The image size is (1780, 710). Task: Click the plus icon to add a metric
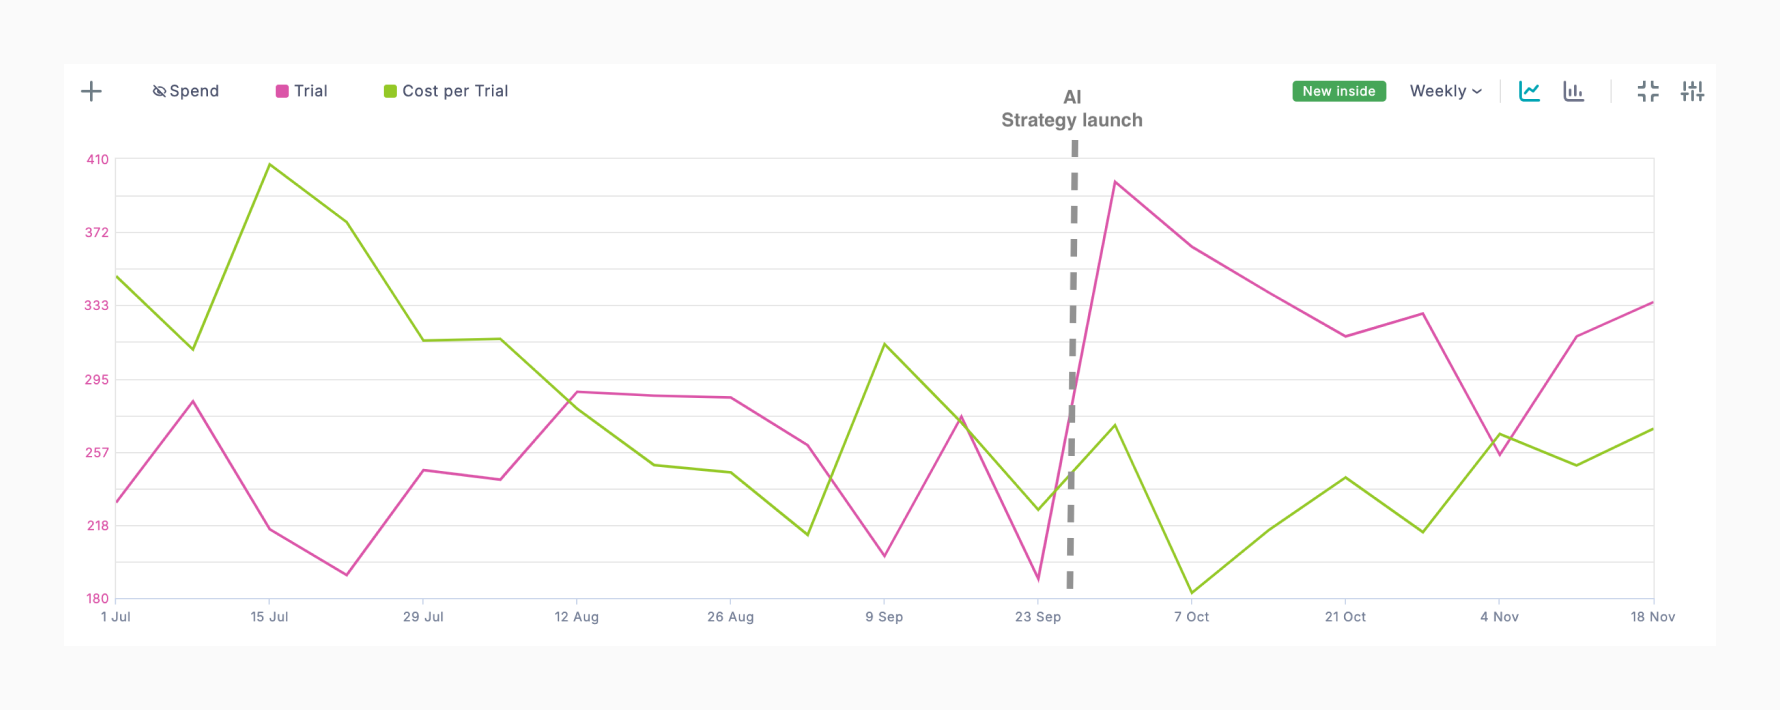point(91,91)
